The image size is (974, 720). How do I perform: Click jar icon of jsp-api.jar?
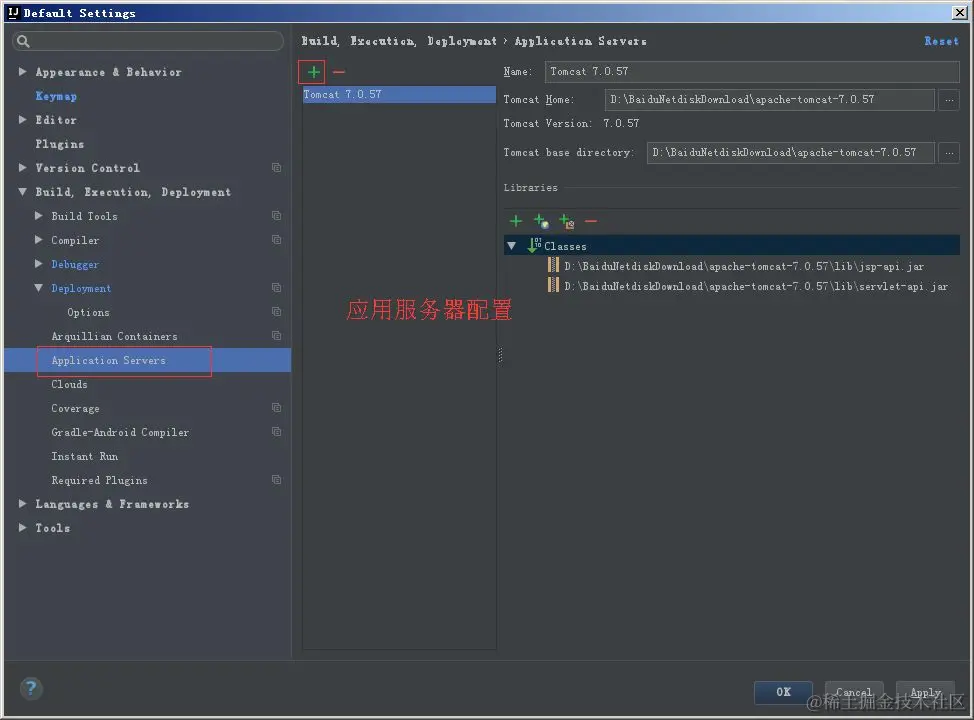coord(553,265)
